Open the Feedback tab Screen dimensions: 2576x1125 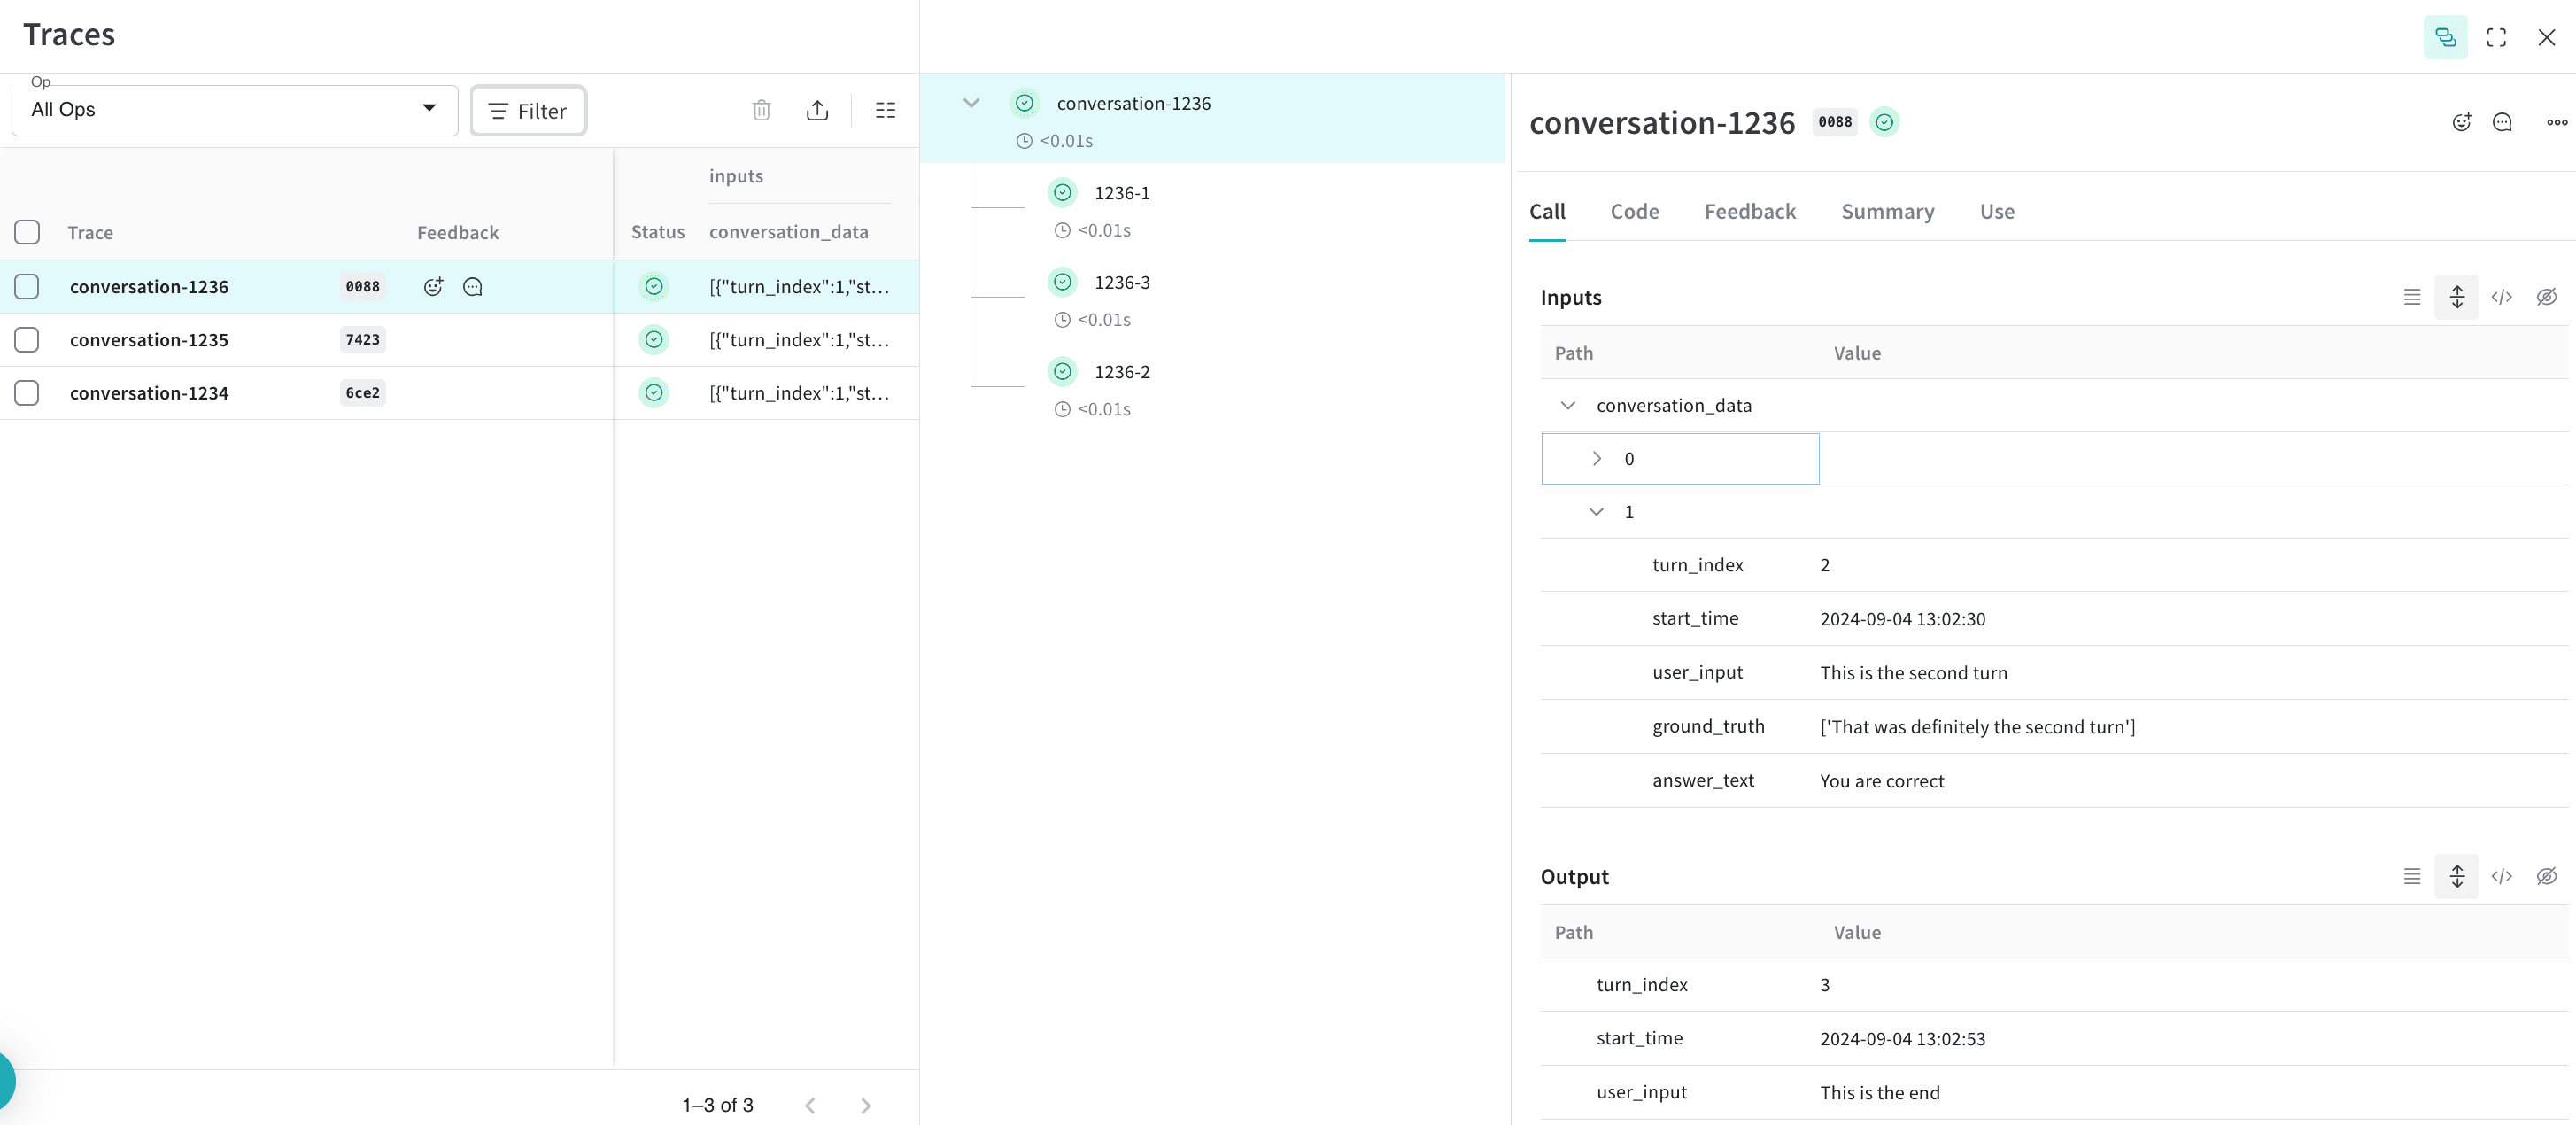coord(1750,212)
